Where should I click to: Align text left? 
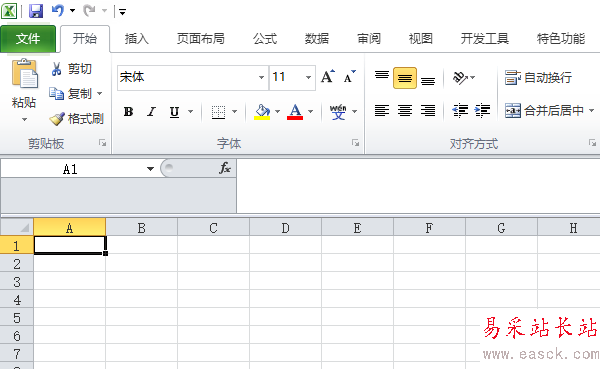pos(382,111)
